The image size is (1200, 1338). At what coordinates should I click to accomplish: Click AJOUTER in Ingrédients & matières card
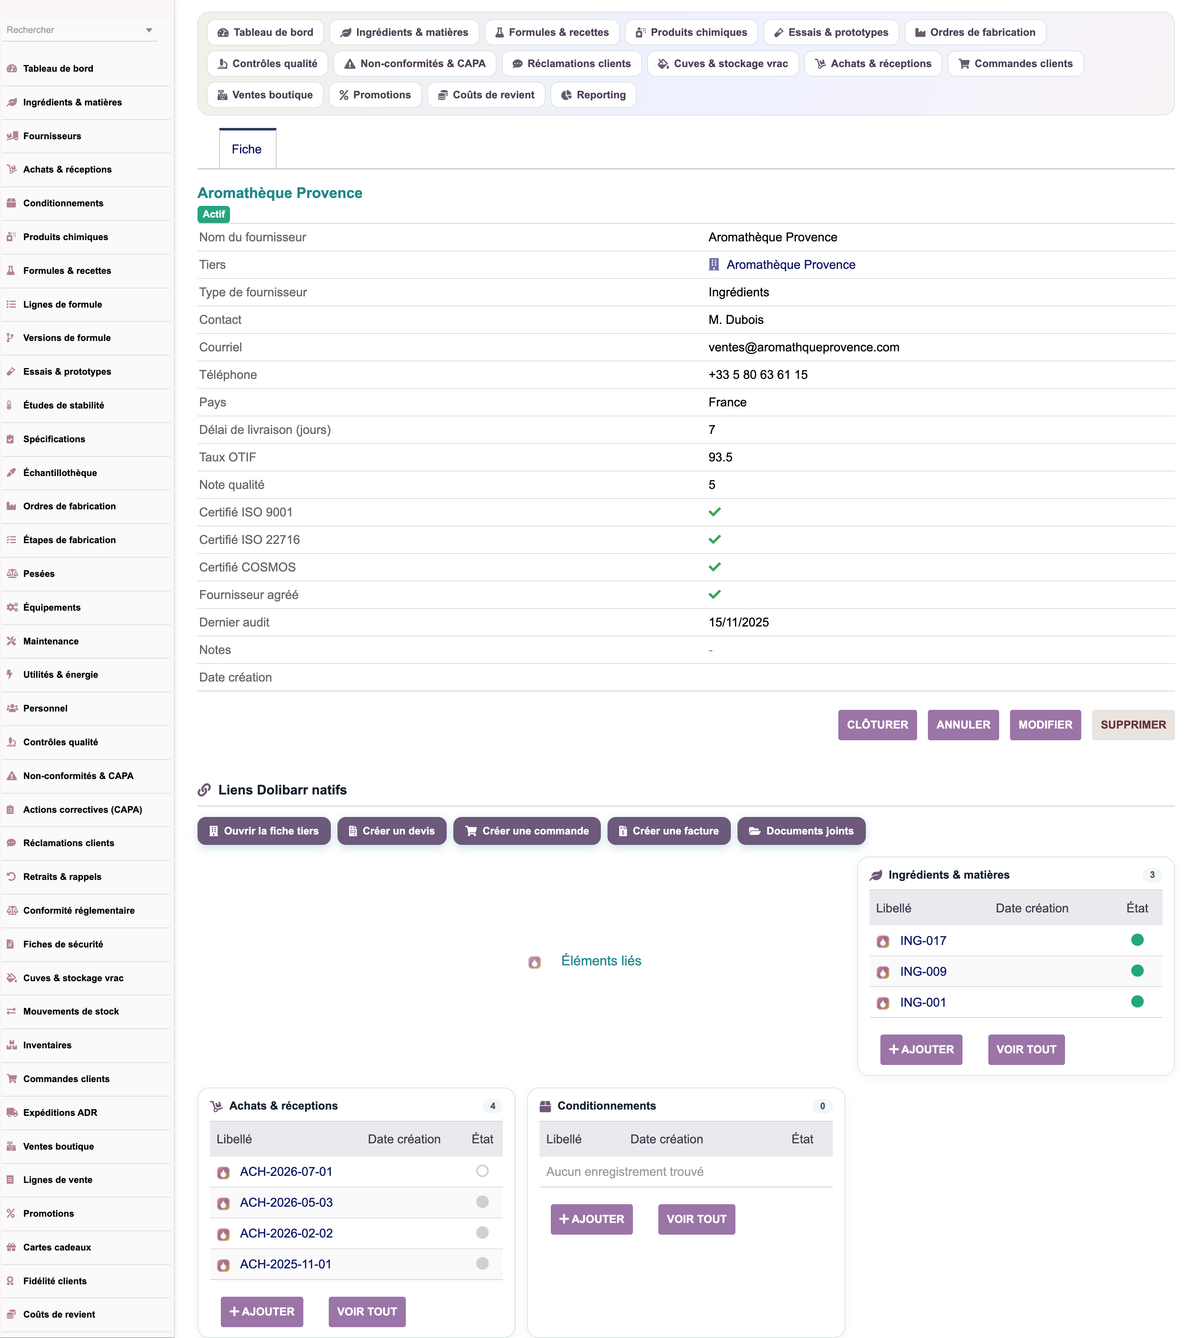coord(921,1050)
